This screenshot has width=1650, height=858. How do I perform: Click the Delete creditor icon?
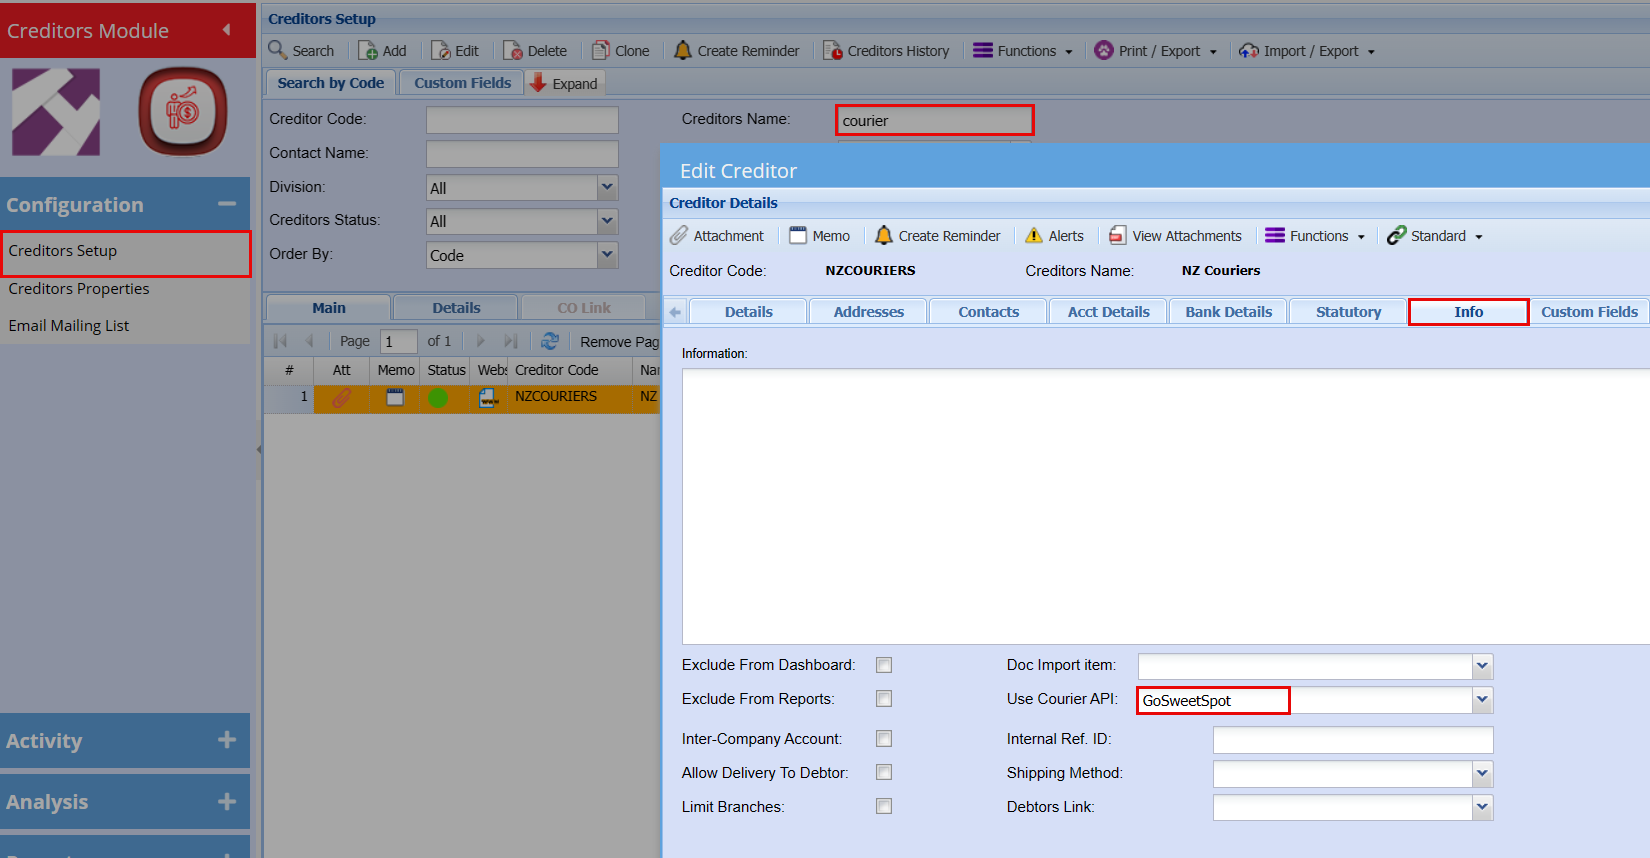[x=513, y=51]
